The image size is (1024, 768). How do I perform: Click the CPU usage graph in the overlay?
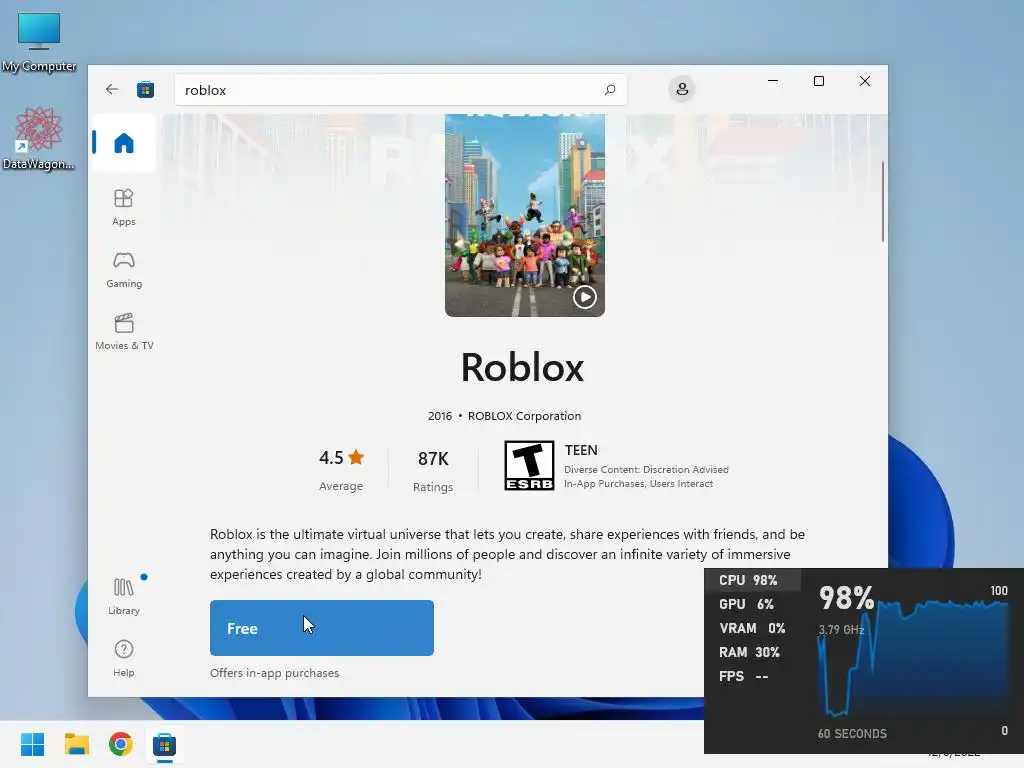point(913,658)
